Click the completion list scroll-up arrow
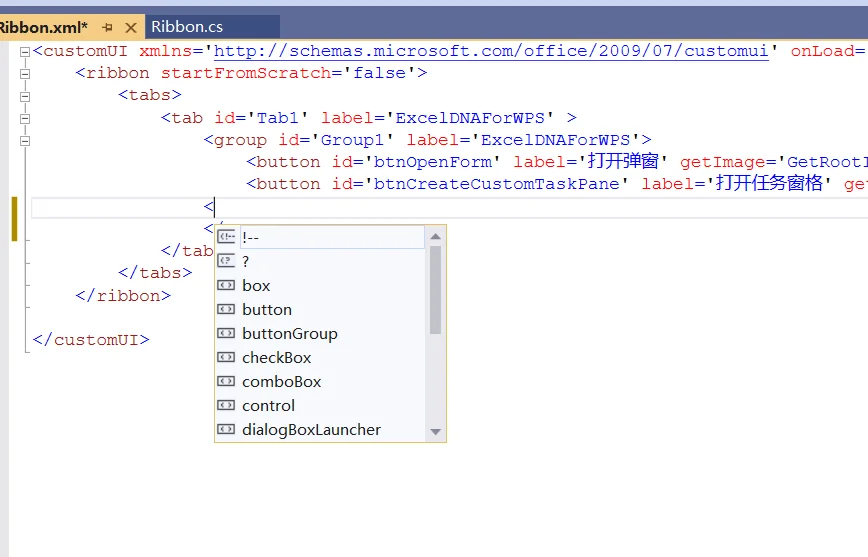This screenshot has height=557, width=868. click(436, 236)
